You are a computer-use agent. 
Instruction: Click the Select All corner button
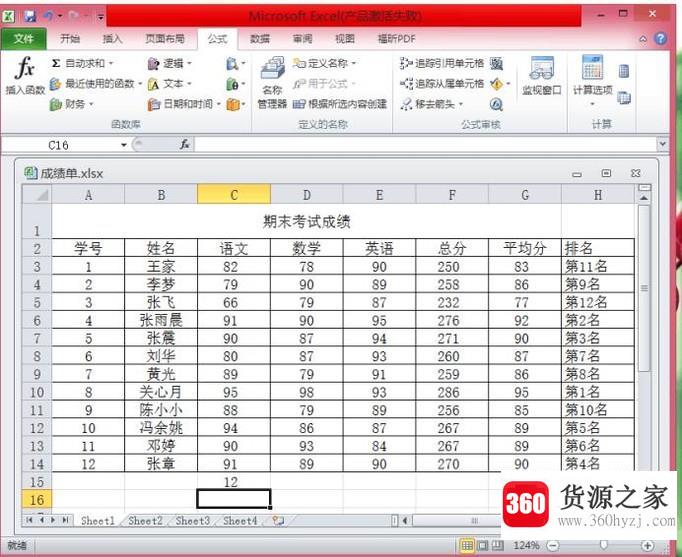tap(37, 194)
